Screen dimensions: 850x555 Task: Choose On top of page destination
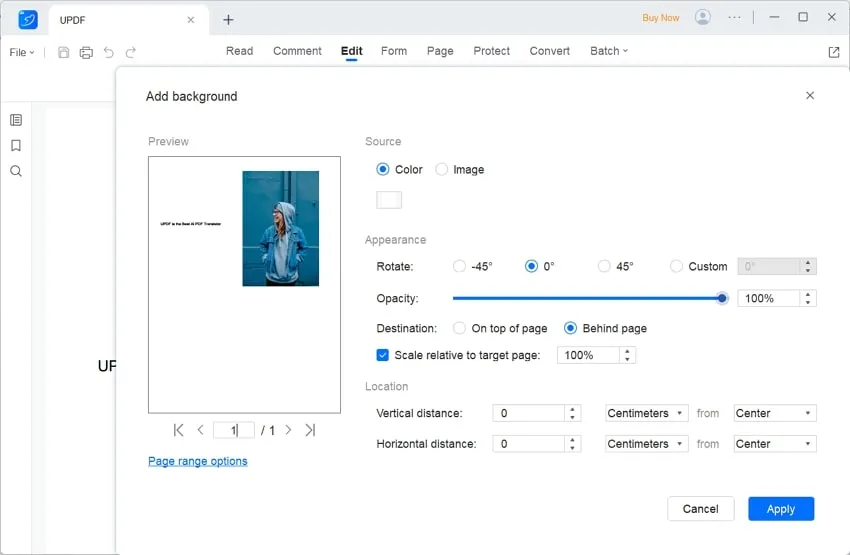coord(459,328)
